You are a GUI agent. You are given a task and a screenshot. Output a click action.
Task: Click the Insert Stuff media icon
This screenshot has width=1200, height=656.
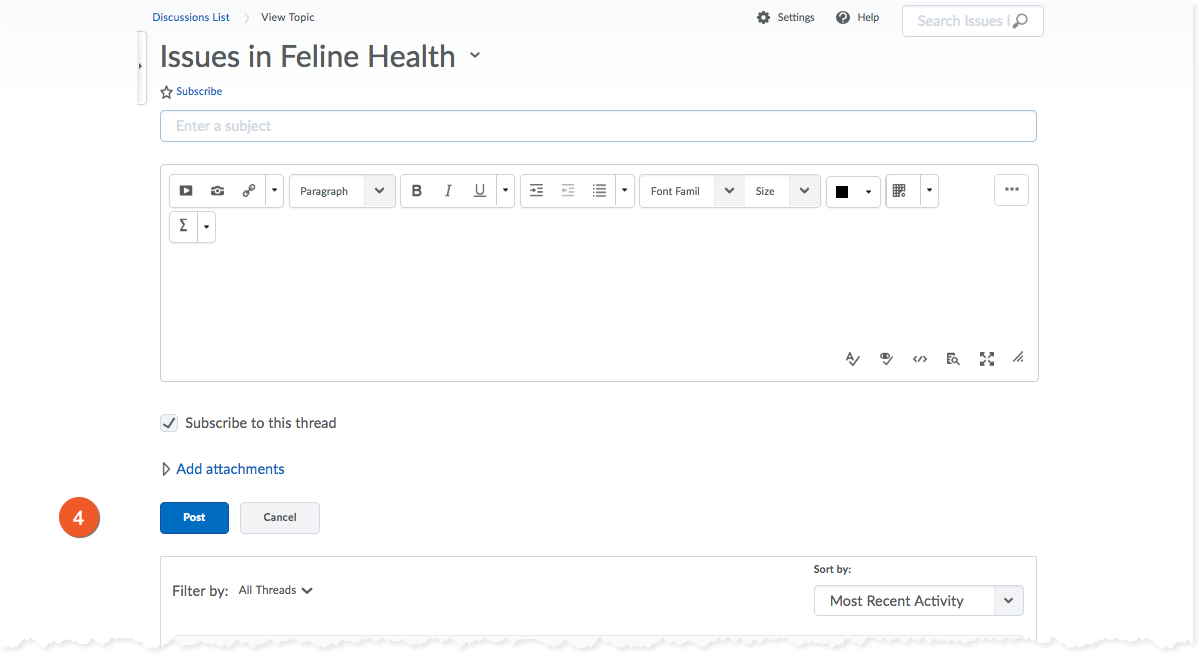(186, 191)
